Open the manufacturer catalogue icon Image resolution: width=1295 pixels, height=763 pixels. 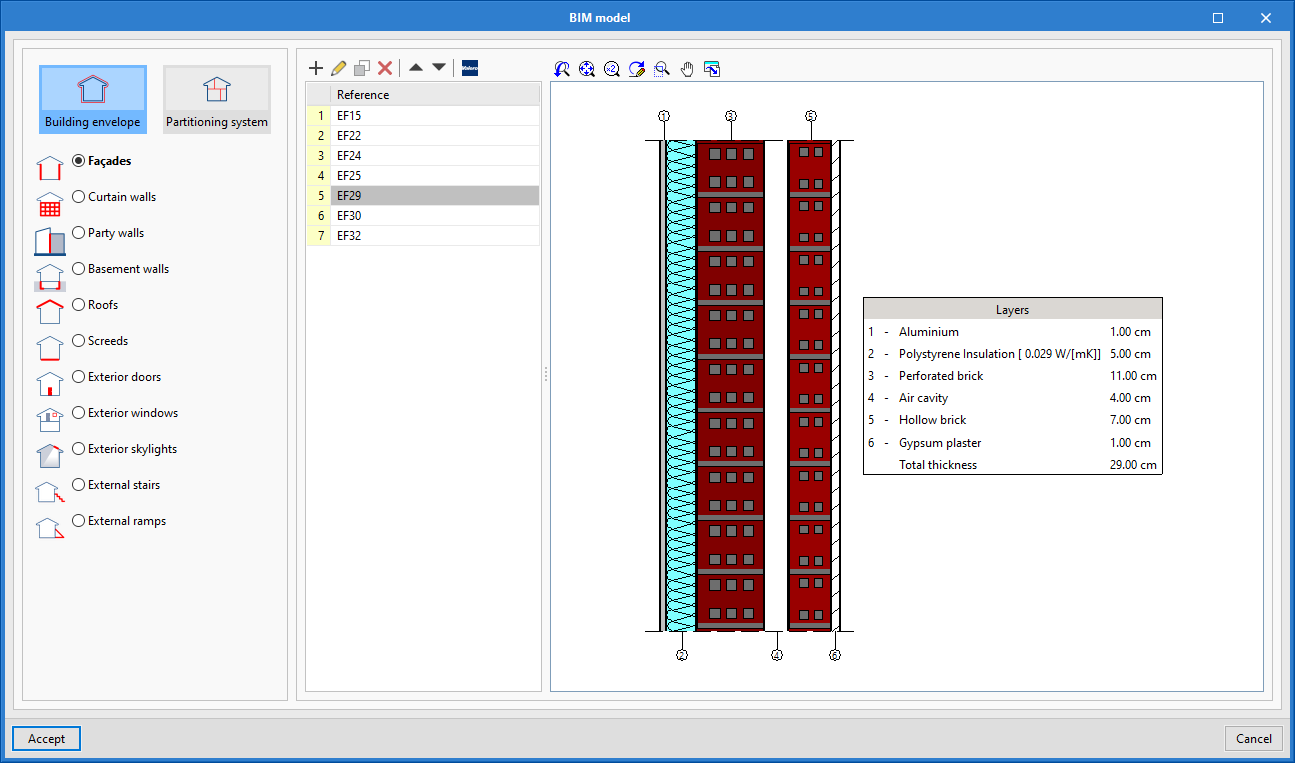coord(470,68)
